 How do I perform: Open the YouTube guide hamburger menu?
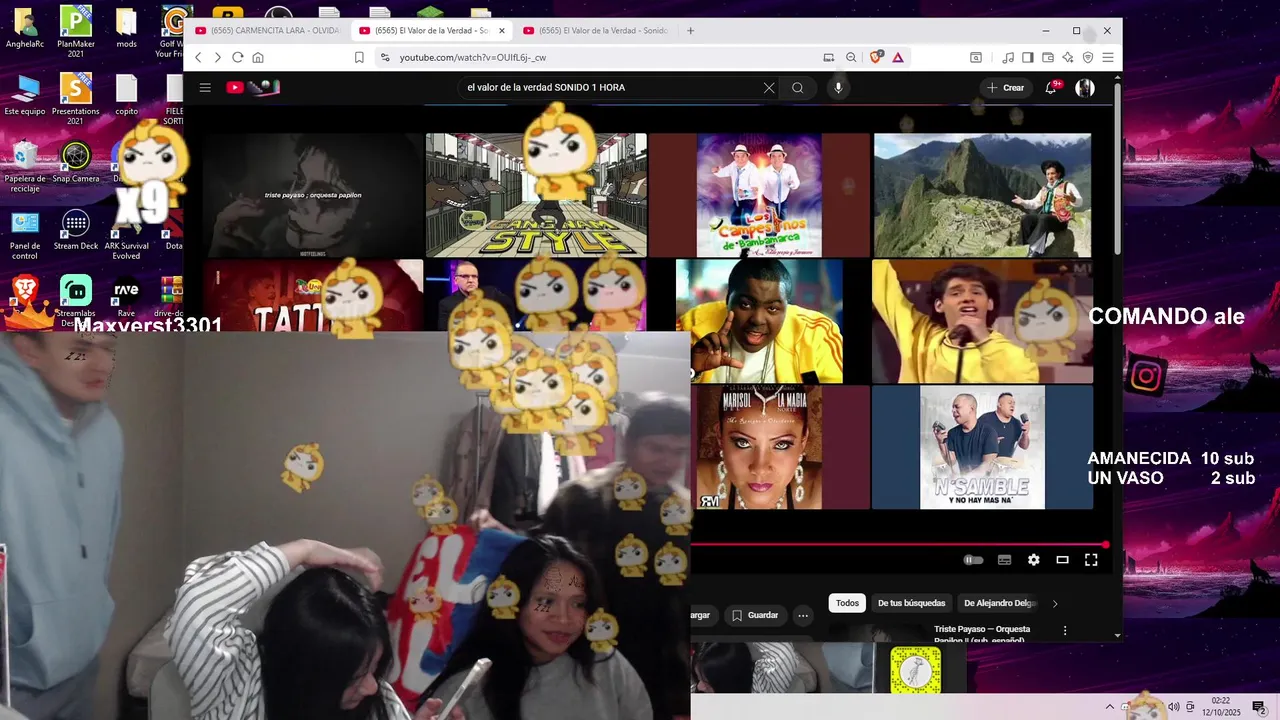click(x=205, y=88)
